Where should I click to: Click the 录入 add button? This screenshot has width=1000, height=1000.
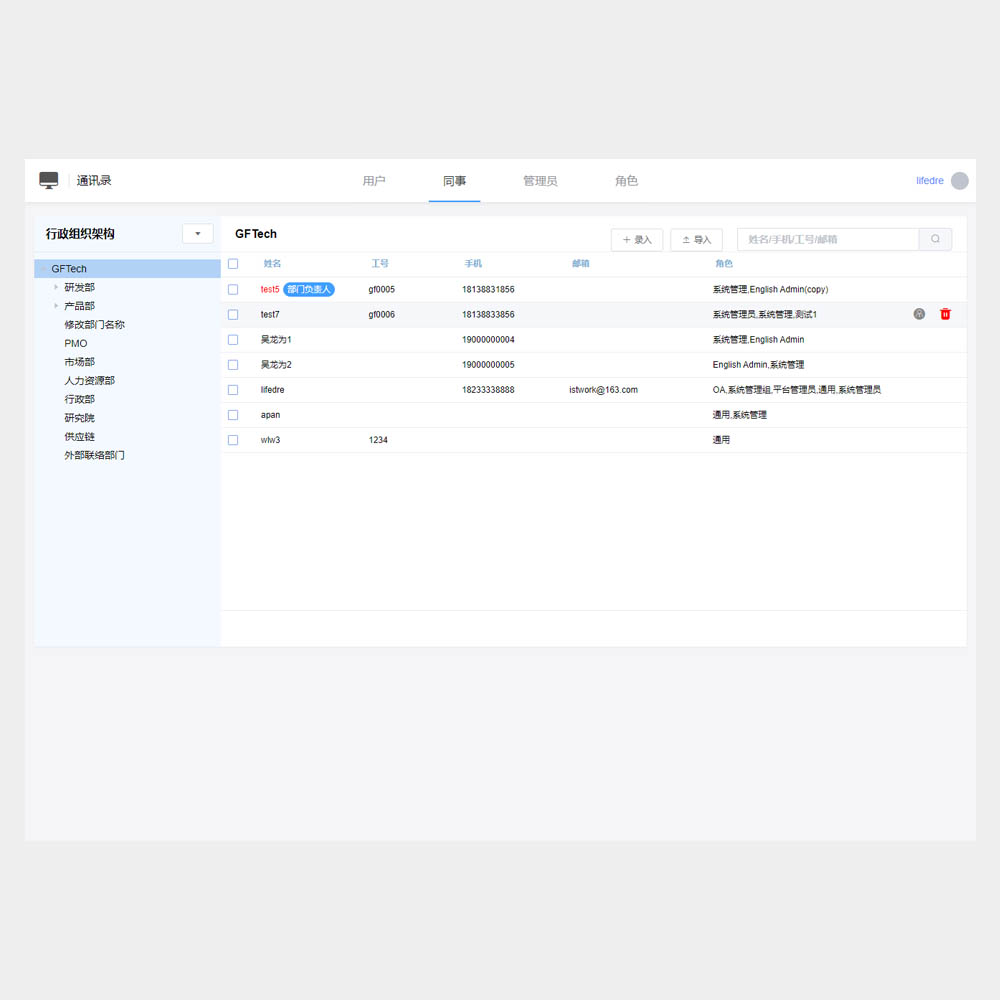pos(637,240)
